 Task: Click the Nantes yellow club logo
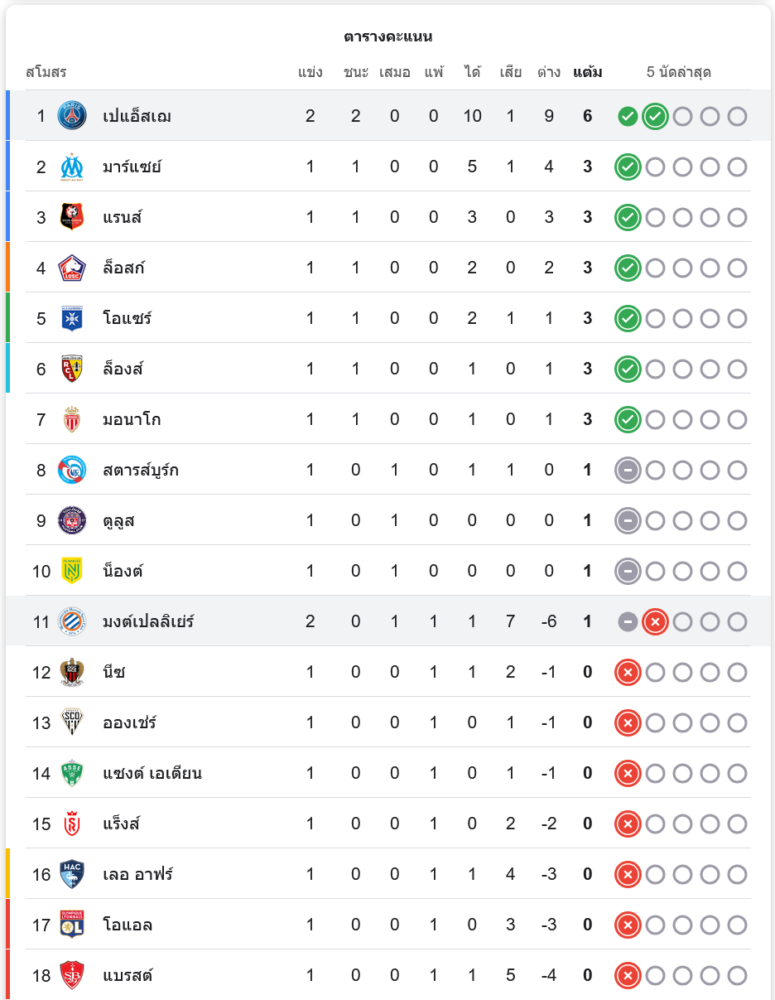coord(72,571)
